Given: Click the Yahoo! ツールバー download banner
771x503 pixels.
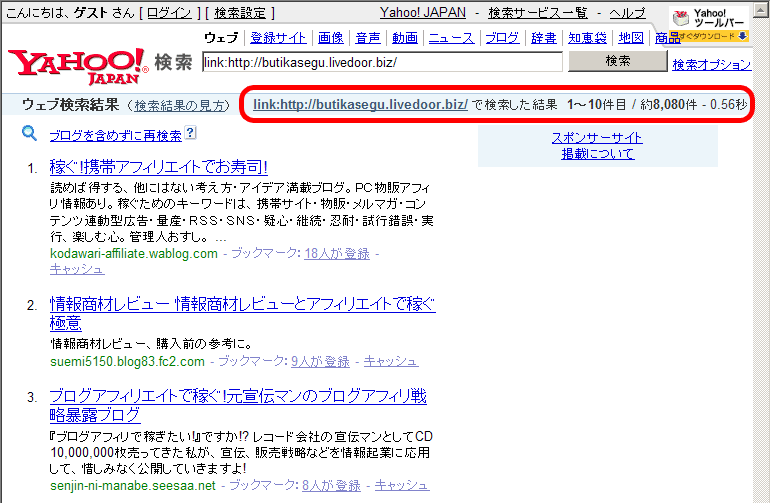Looking at the screenshot, I should coord(710,24).
